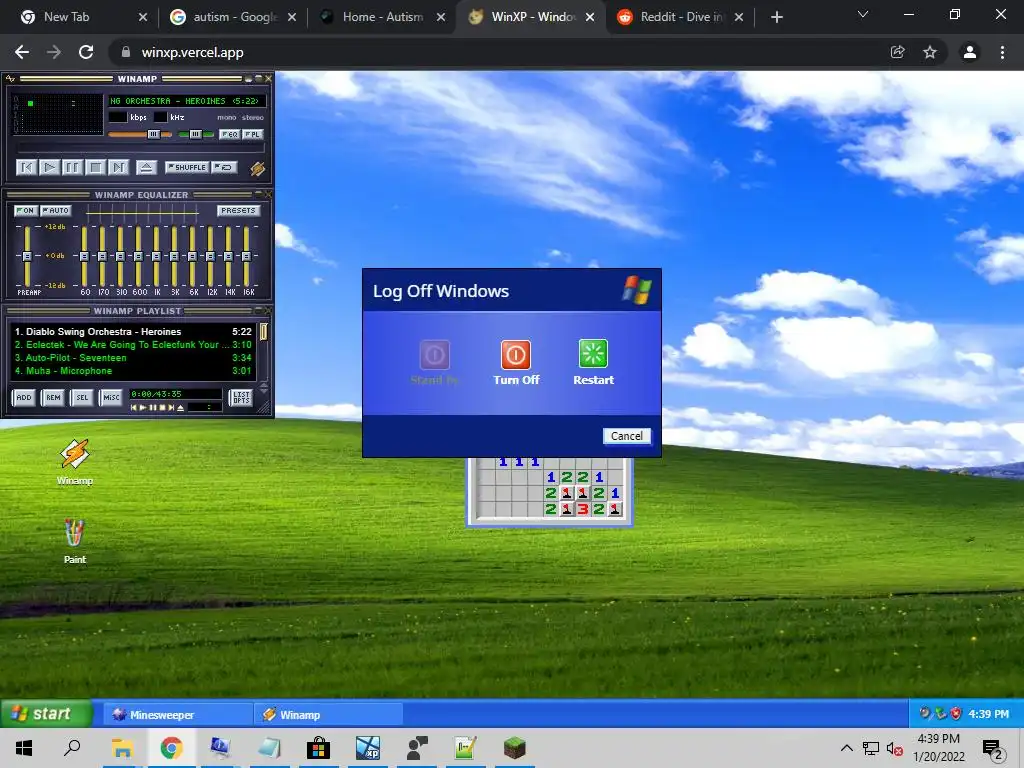1024x768 pixels.
Task: Open playlist SEL menu
Action: 82,398
